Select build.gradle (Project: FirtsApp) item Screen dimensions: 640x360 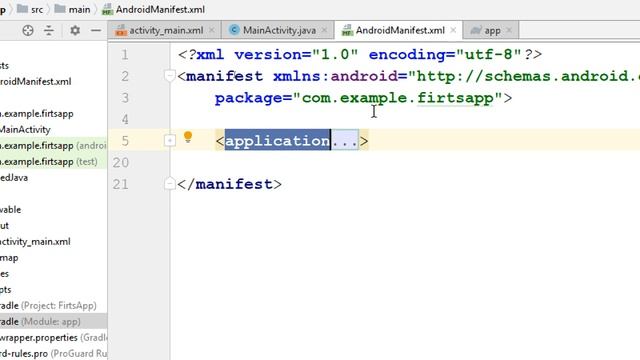click(48, 306)
